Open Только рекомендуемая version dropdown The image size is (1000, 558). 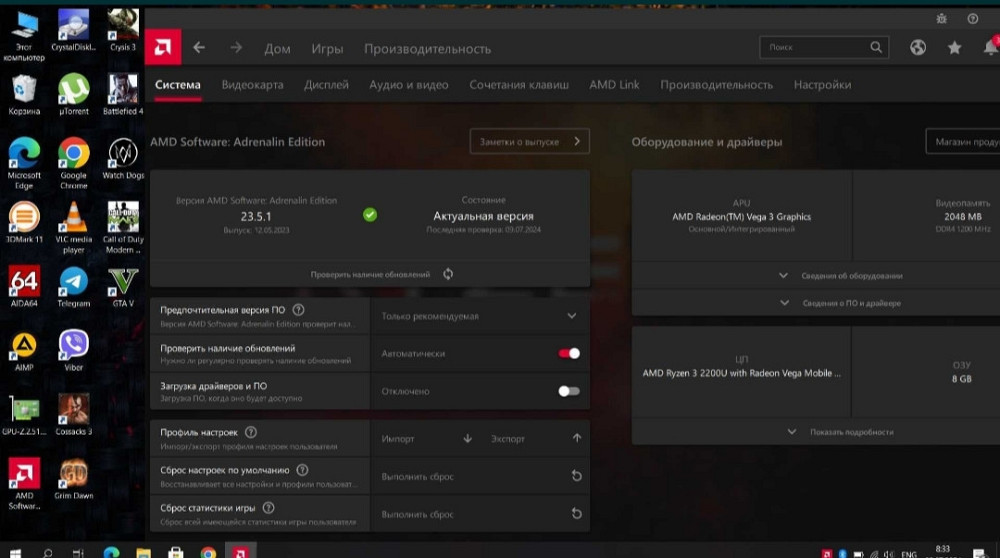coord(479,316)
